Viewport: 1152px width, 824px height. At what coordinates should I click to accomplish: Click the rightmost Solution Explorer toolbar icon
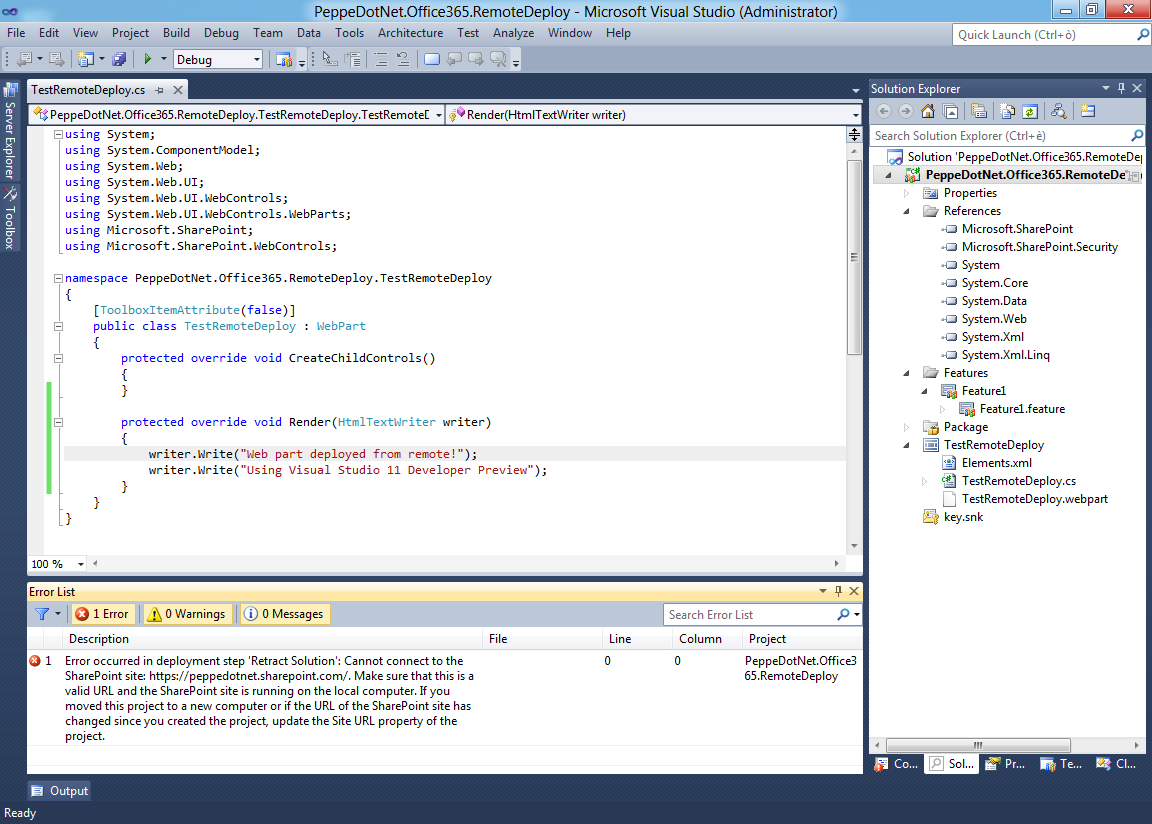(1088, 112)
